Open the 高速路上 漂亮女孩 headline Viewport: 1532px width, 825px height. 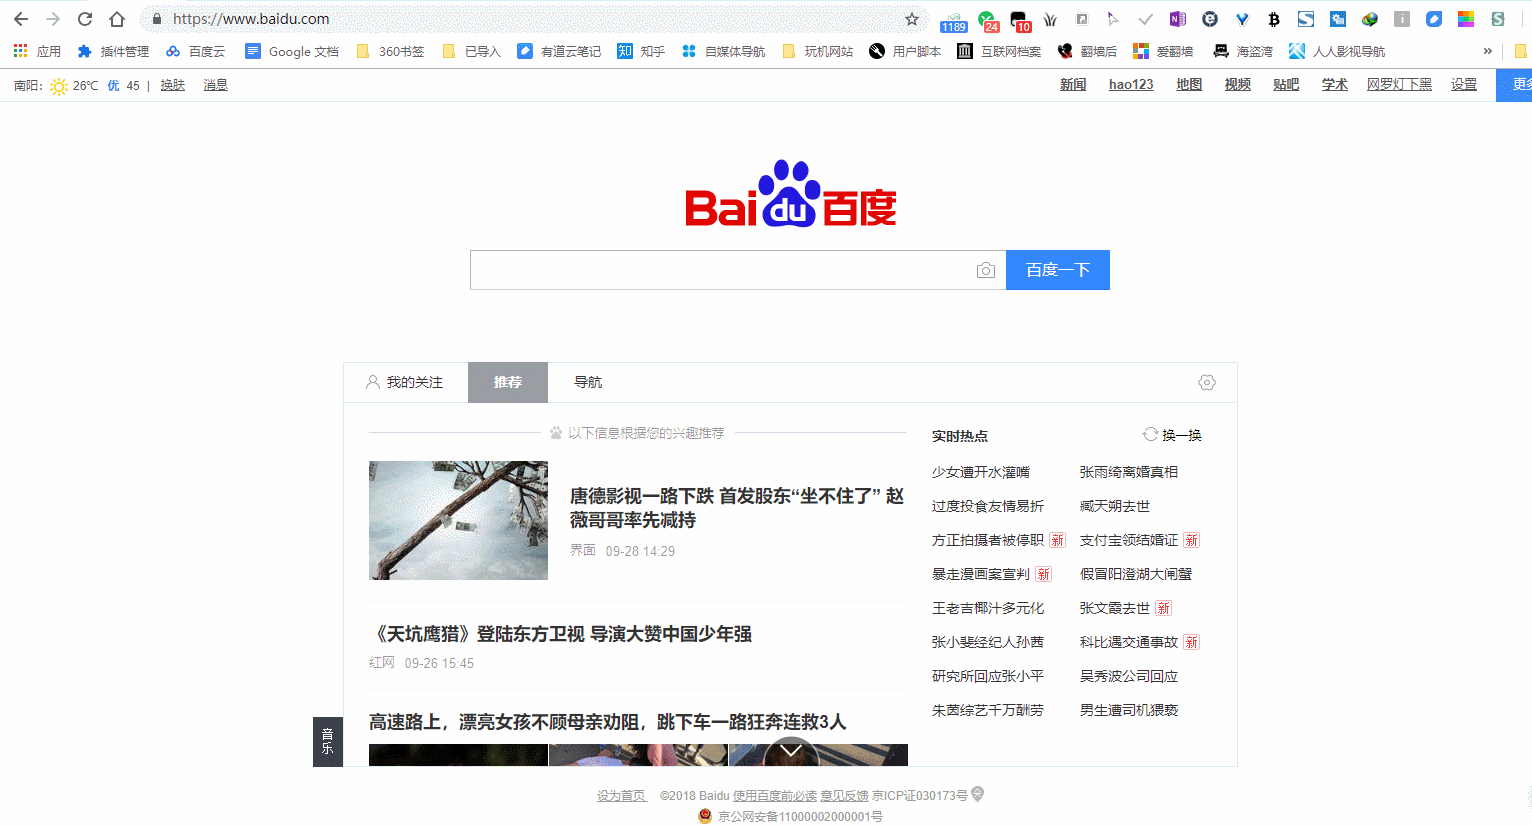click(x=608, y=722)
